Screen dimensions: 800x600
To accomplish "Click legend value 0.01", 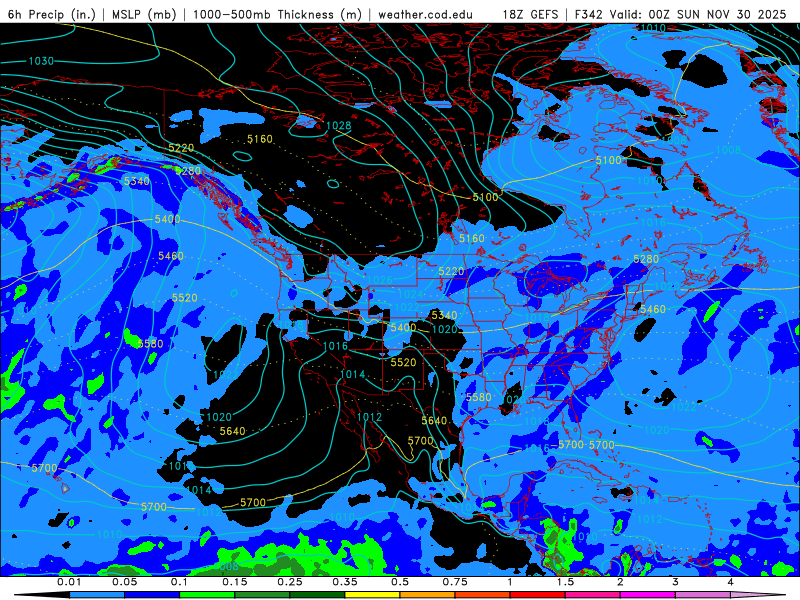I will pos(69,582).
